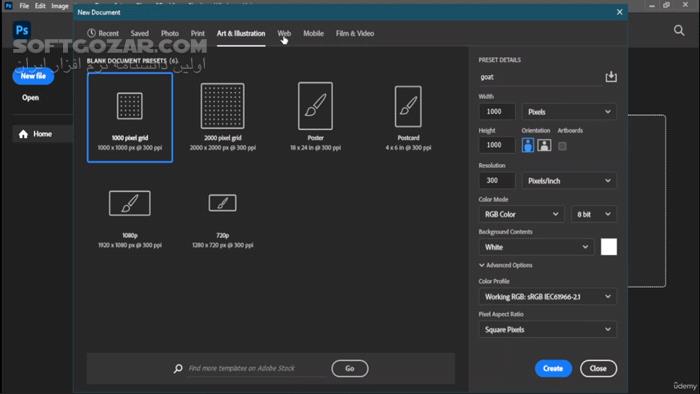Click the Height input field
The image size is (700, 394).
click(497, 145)
